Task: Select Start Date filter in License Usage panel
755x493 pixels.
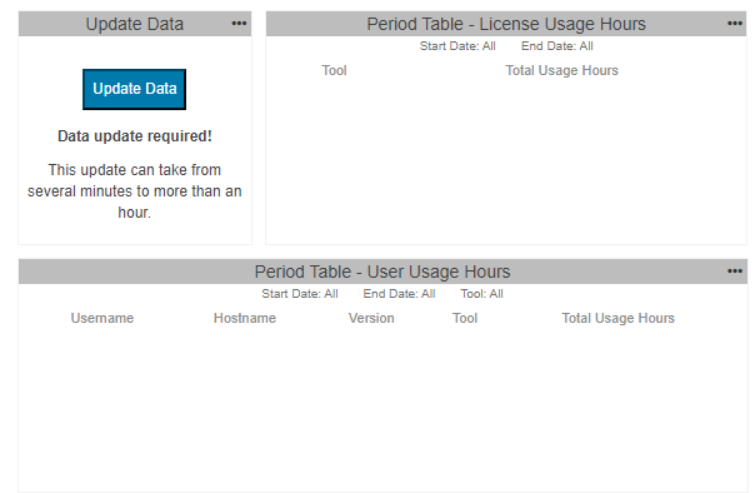Action: (x=457, y=46)
